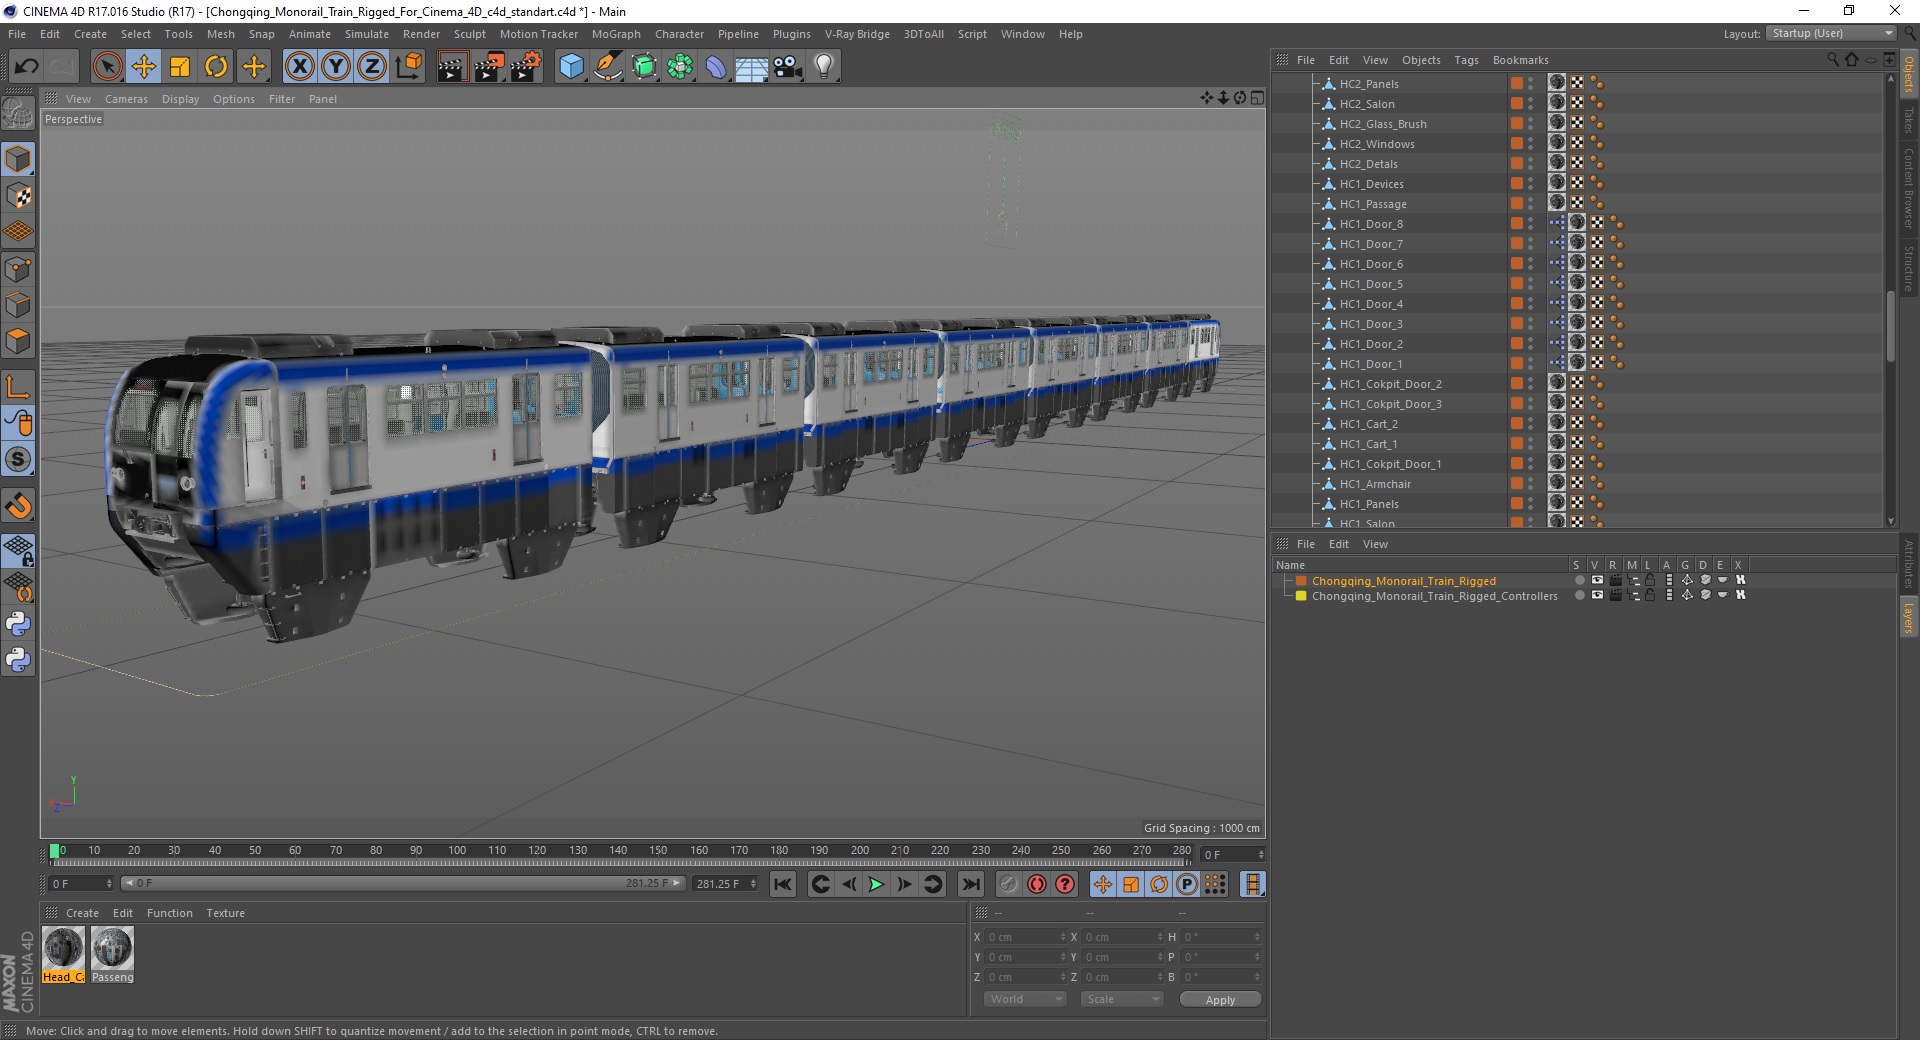The image size is (1920, 1040).
Task: Switch to Points mode
Action: (18, 269)
